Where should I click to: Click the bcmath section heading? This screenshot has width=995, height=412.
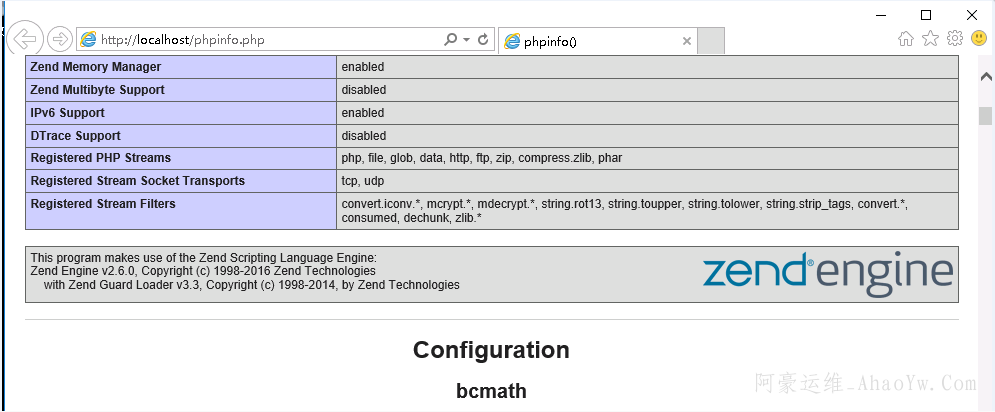click(491, 390)
